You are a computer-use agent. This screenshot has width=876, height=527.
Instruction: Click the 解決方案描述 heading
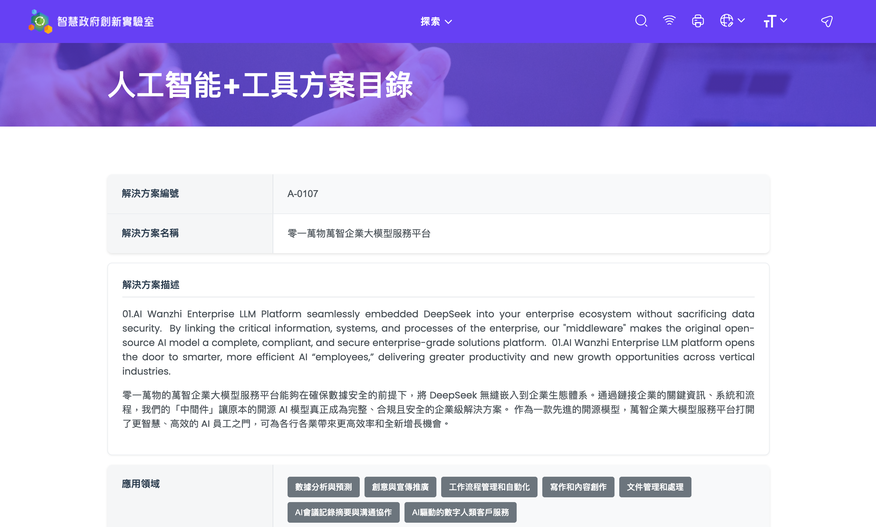pyautogui.click(x=151, y=284)
